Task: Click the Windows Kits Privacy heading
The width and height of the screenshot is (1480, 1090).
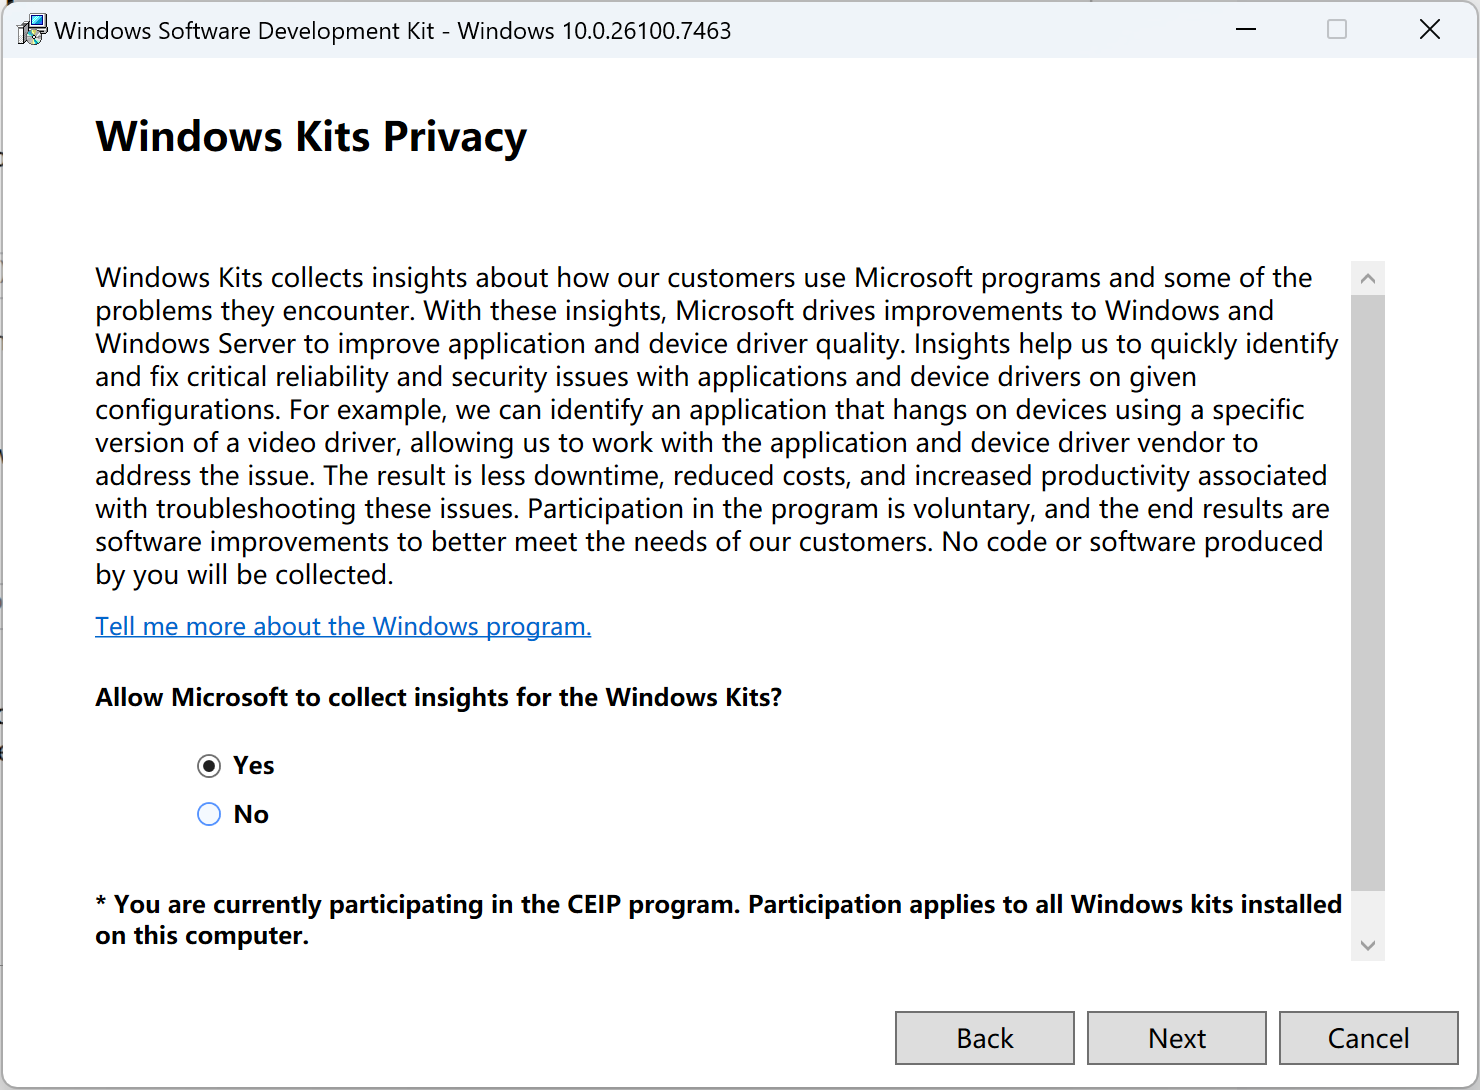Action: click(311, 137)
